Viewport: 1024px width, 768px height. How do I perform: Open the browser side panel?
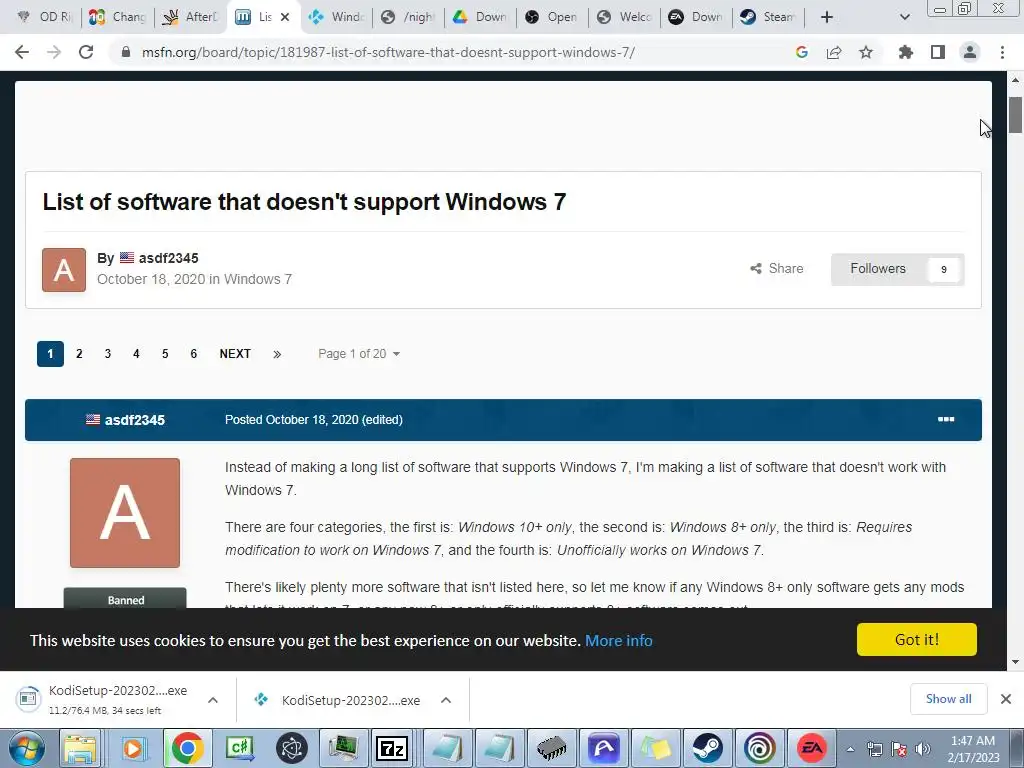[938, 52]
